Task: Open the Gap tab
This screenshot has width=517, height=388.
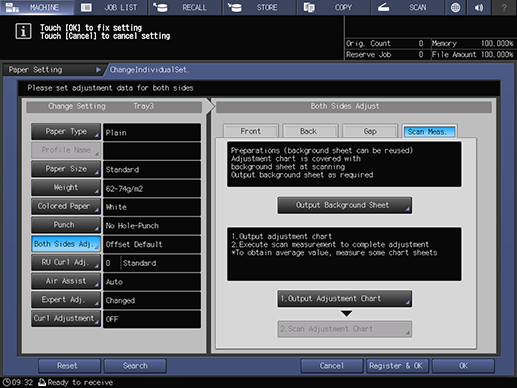Action: tap(370, 131)
